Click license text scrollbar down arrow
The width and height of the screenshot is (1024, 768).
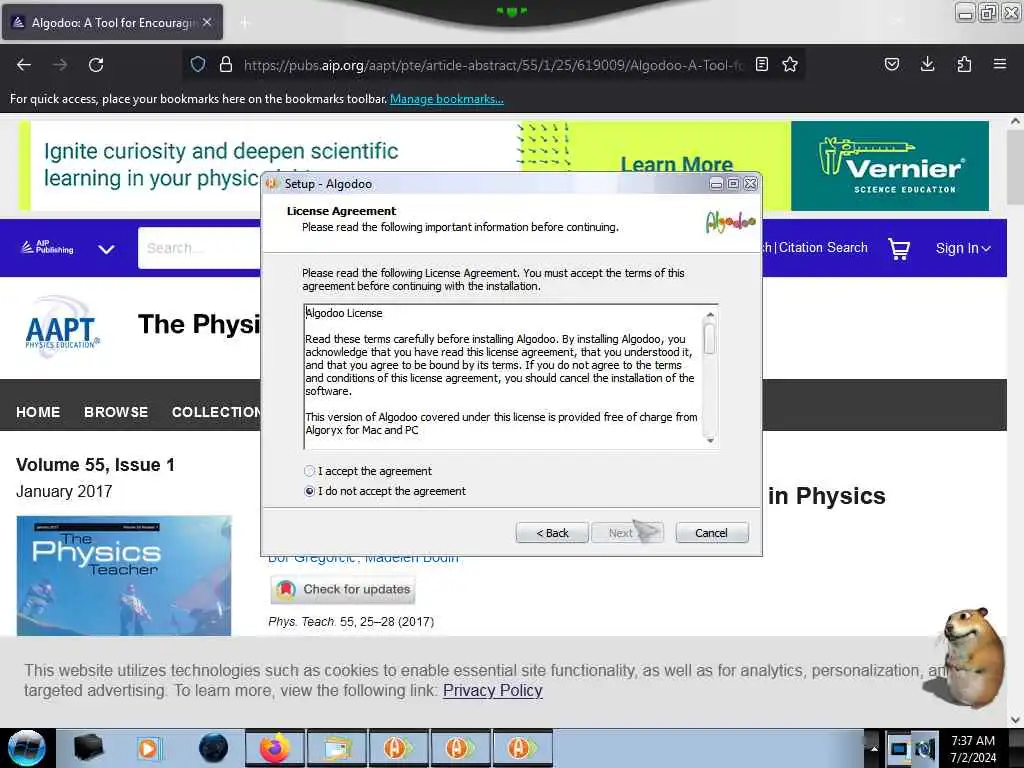tap(710, 440)
